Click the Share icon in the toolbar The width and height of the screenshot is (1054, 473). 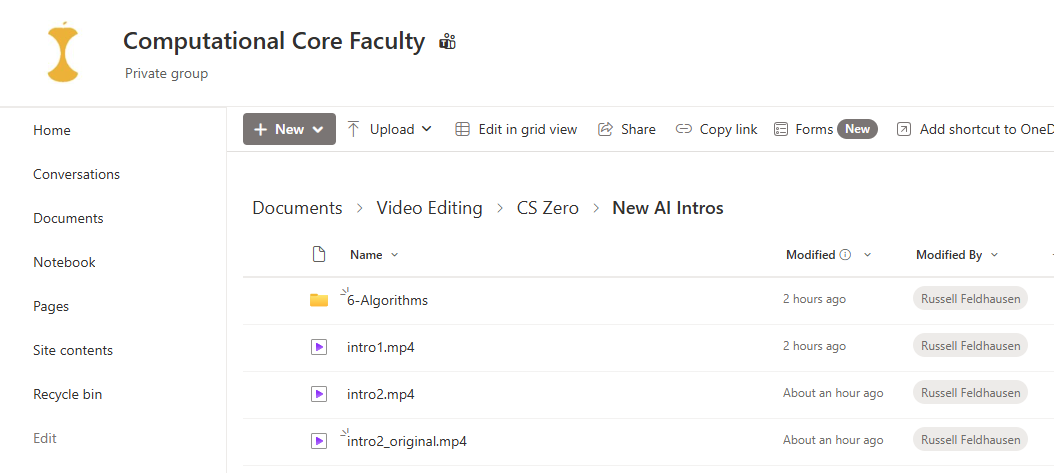(x=606, y=129)
